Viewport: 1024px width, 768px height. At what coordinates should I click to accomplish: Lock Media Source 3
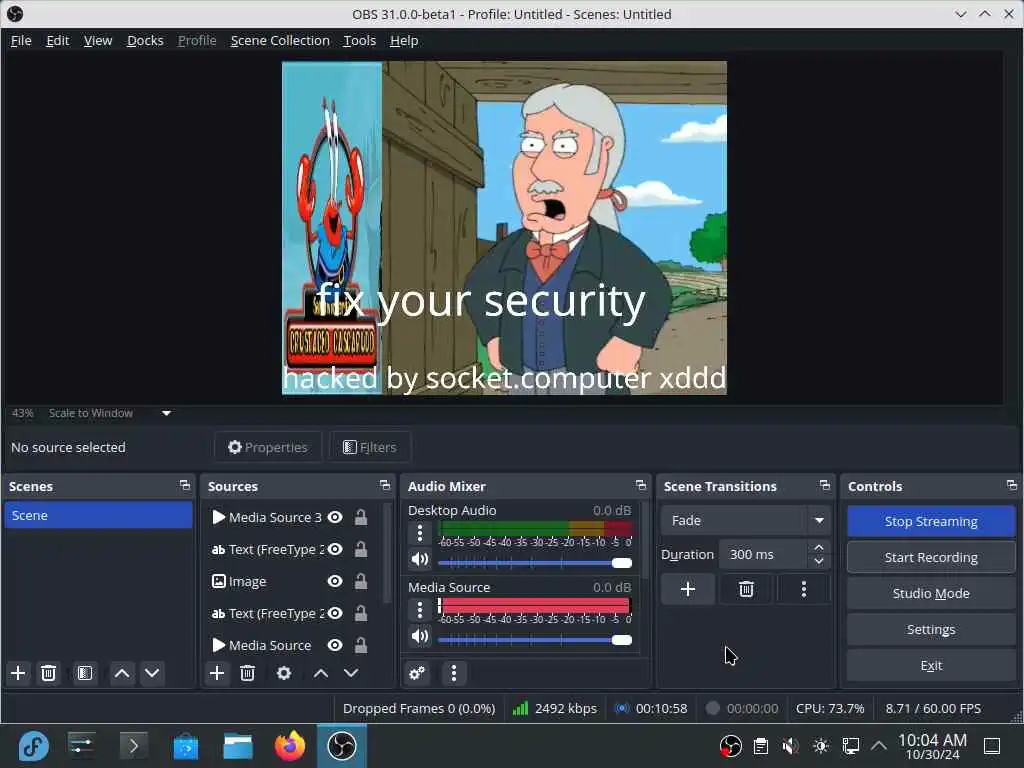[x=360, y=517]
